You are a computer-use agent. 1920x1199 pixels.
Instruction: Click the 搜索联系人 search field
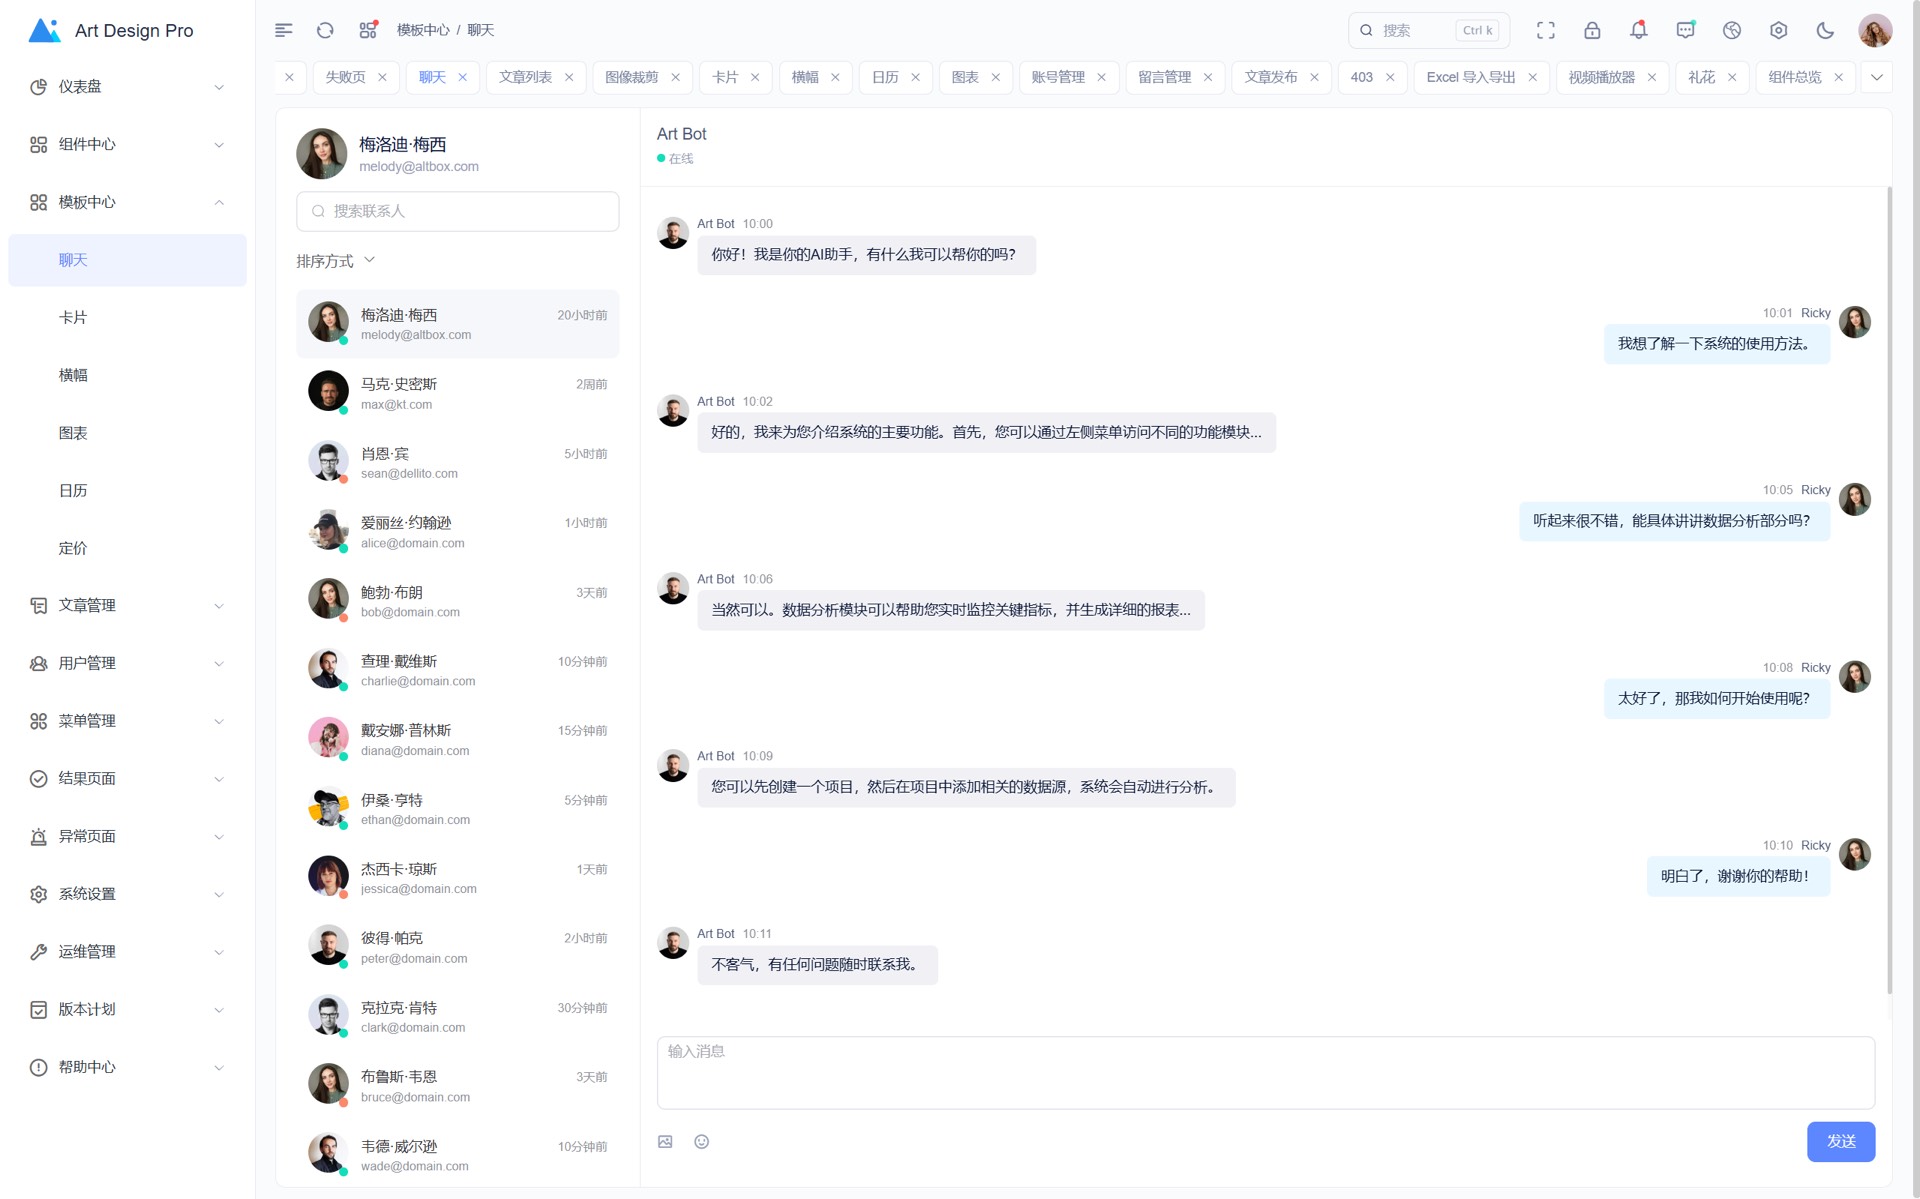[x=457, y=211]
